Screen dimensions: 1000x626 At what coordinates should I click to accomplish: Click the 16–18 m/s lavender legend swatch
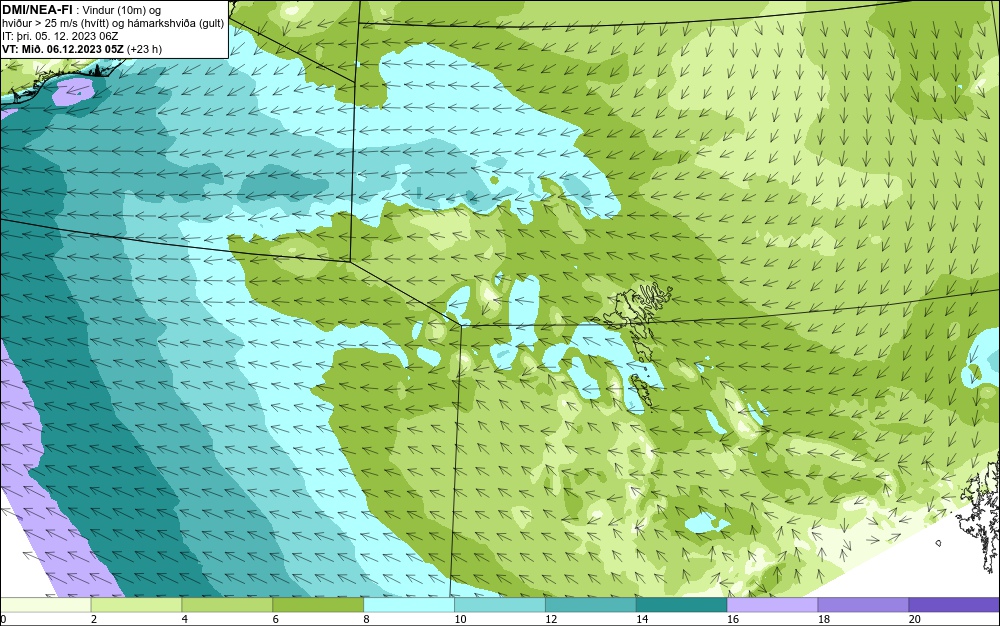click(x=772, y=604)
